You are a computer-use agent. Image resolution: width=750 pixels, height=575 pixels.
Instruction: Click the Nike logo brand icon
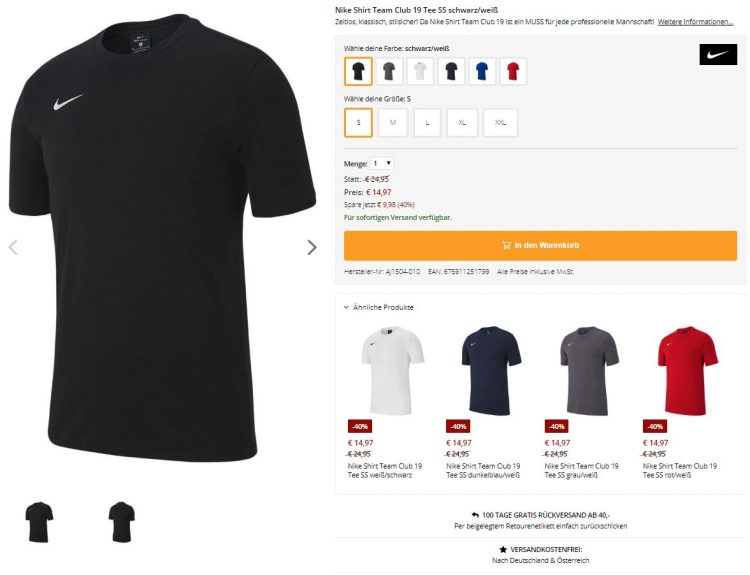click(x=718, y=55)
